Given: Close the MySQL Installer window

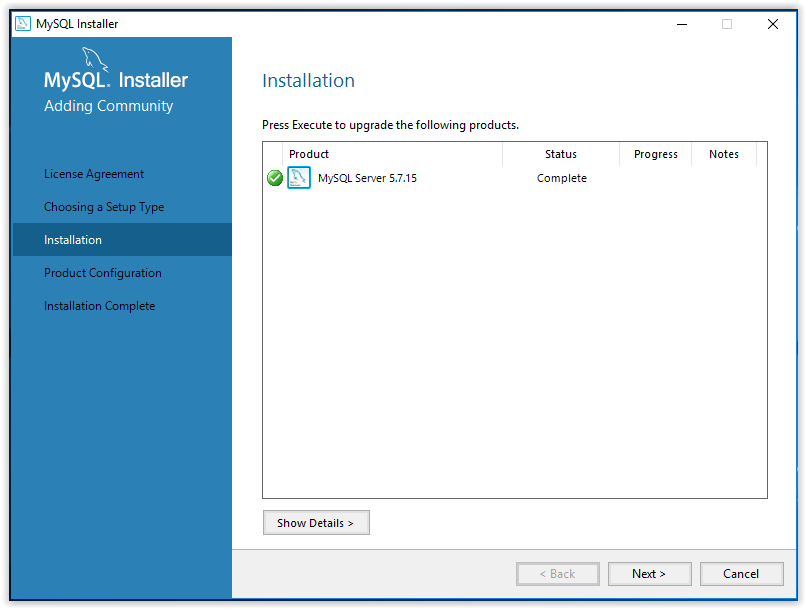Looking at the screenshot, I should point(773,24).
